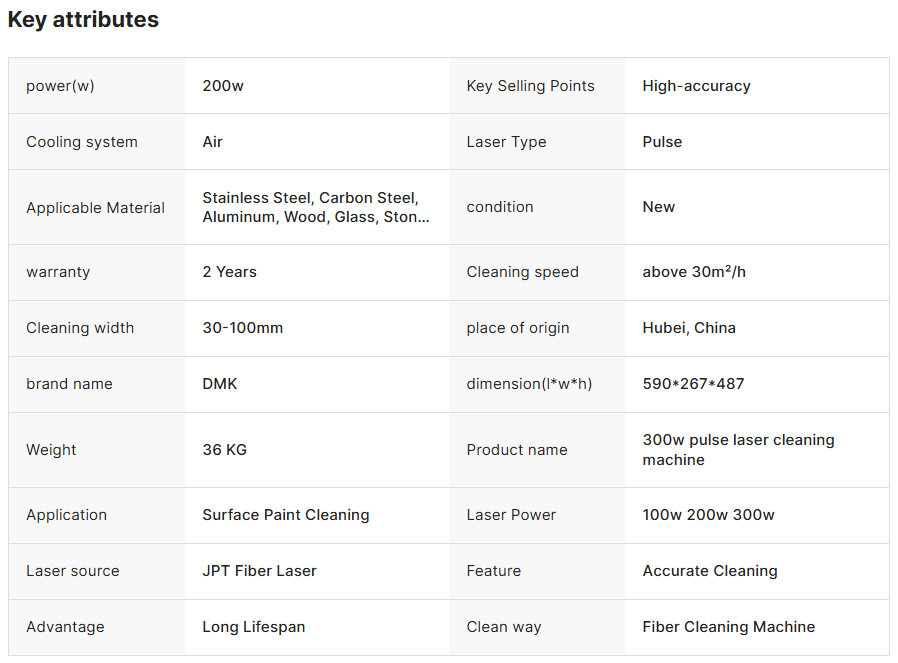Click Hubei, China place of origin
Viewport: 898px width, 663px height.
point(689,328)
